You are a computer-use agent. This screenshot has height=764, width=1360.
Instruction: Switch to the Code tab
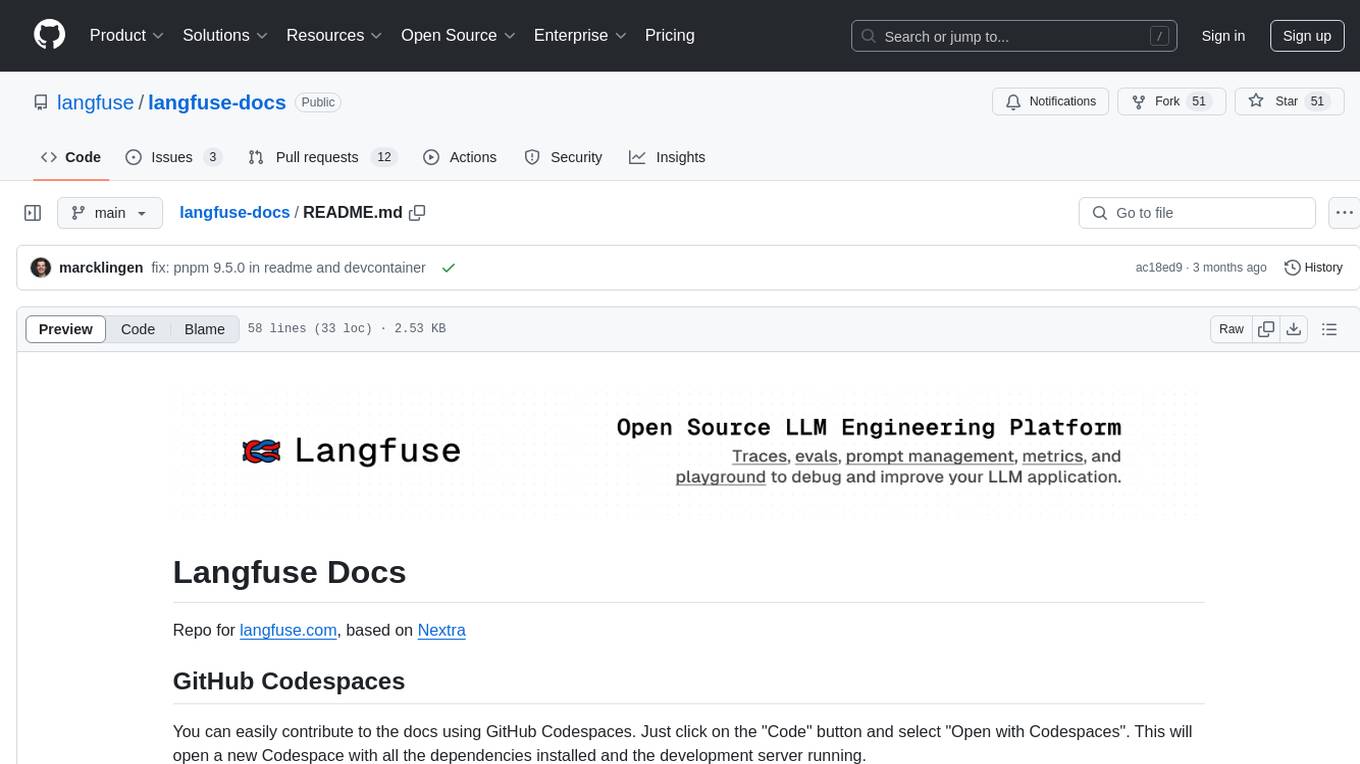71,157
